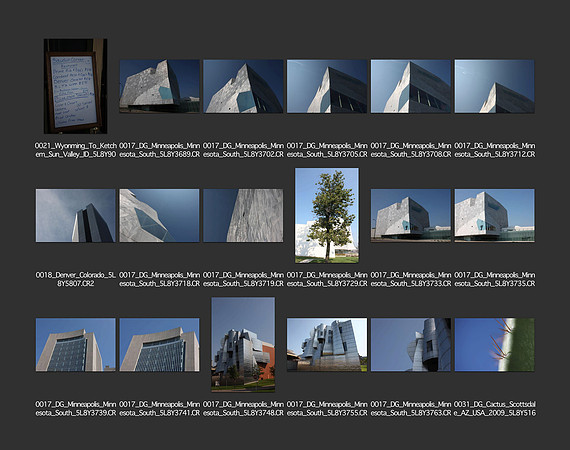Open curved office tower thumbnail 5L8Y3739
Viewport: 570px width, 450px height.
coord(76,345)
